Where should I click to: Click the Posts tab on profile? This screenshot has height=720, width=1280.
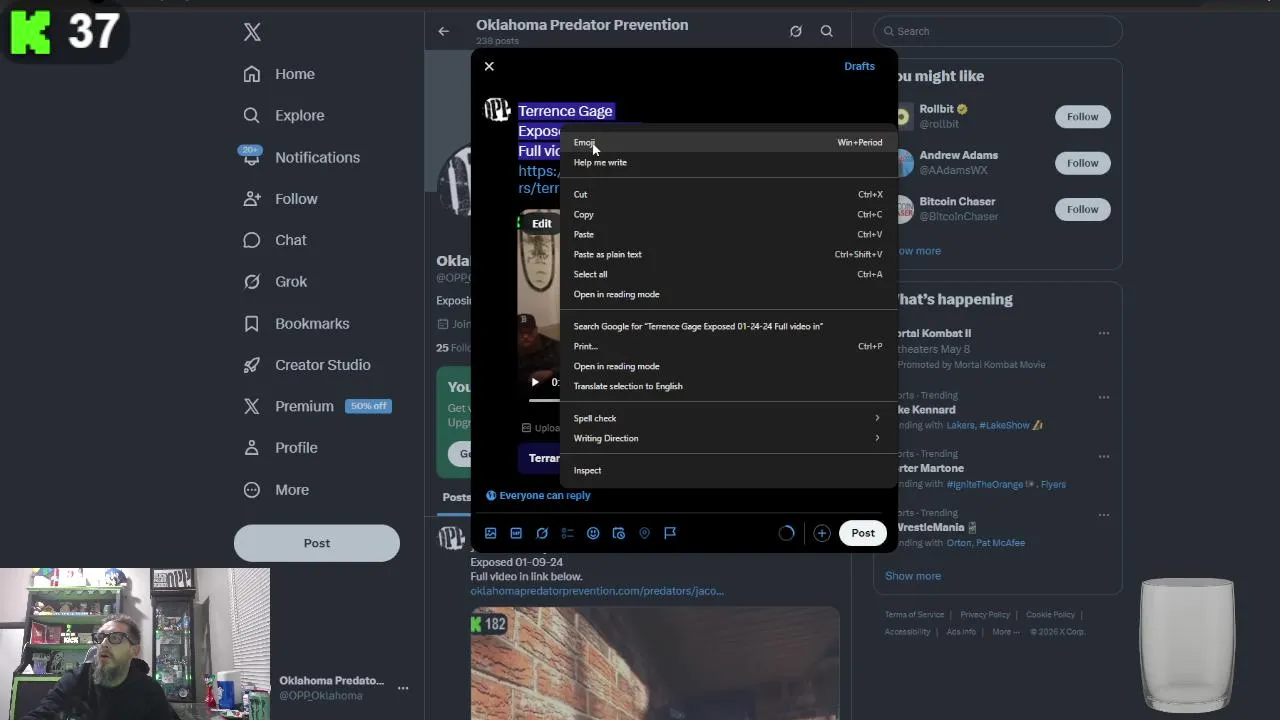[456, 497]
